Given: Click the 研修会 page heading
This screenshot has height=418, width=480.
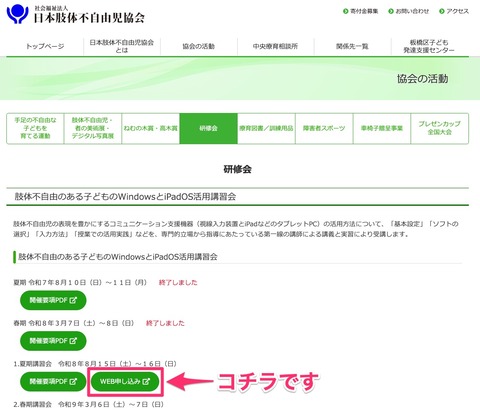Looking at the screenshot, I should pyautogui.click(x=237, y=169).
